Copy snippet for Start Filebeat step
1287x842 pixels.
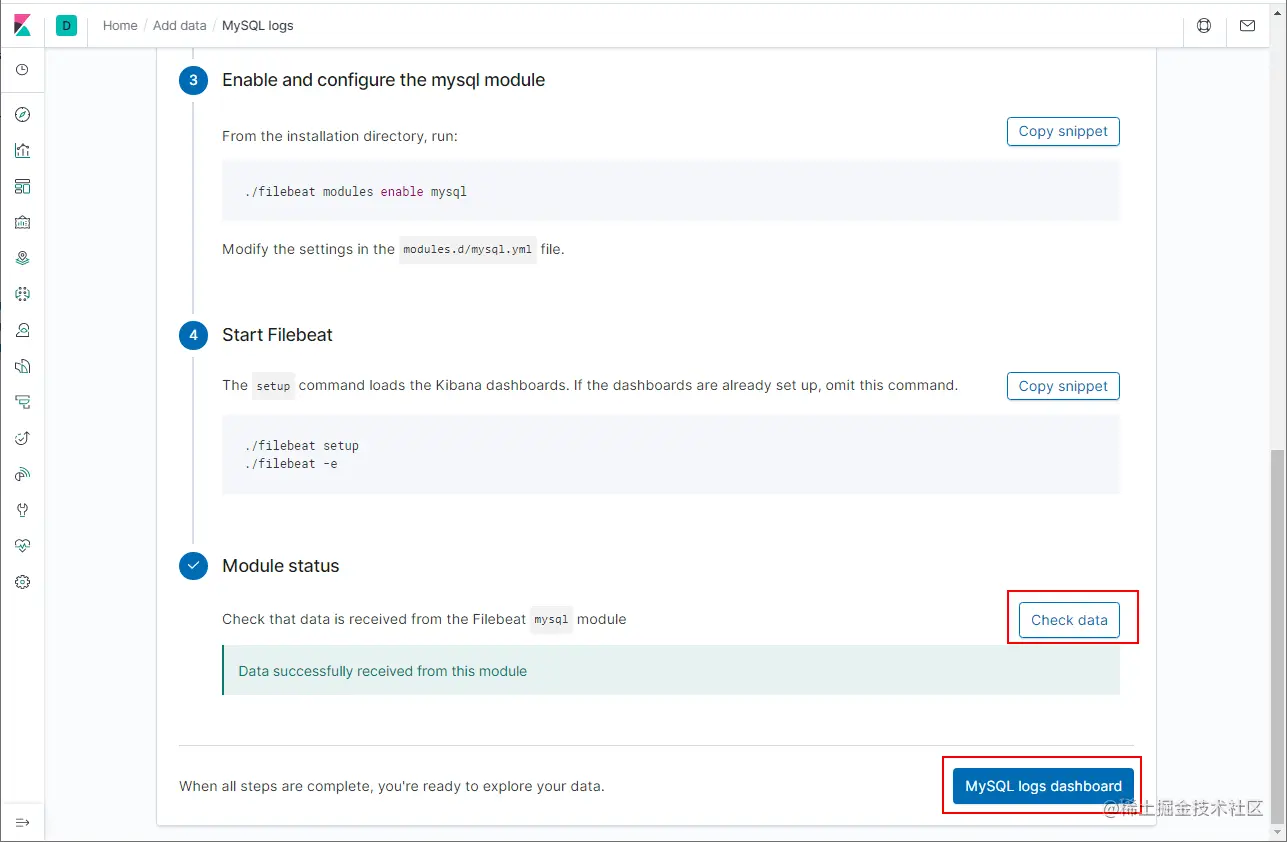[x=1063, y=386]
